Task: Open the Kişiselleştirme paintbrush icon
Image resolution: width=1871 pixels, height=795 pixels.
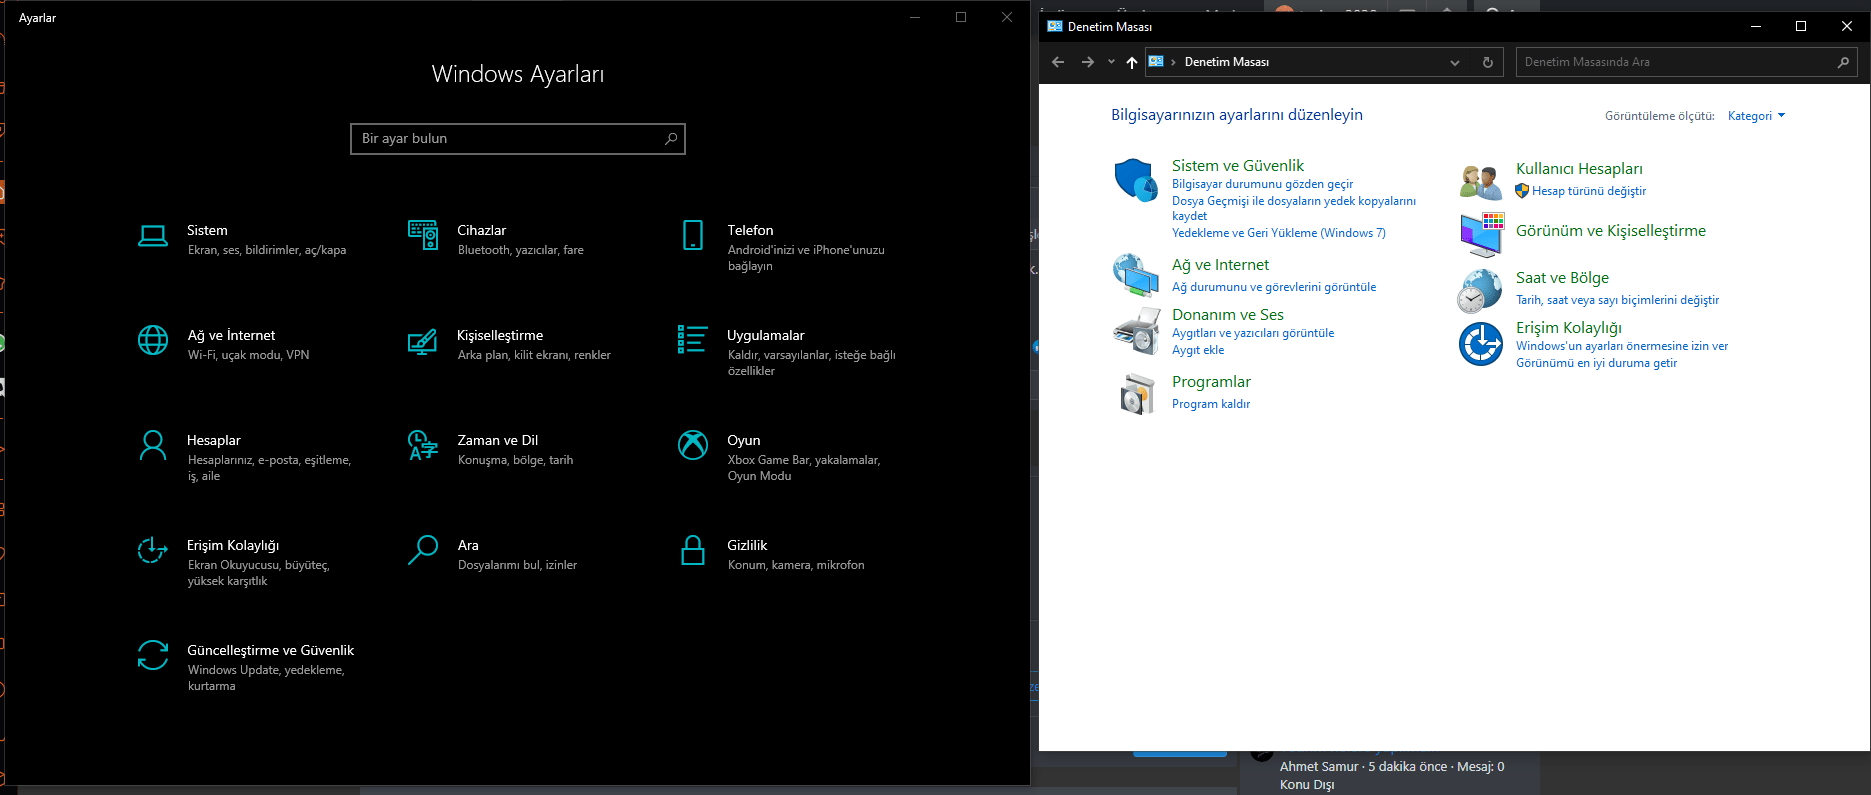Action: click(423, 341)
